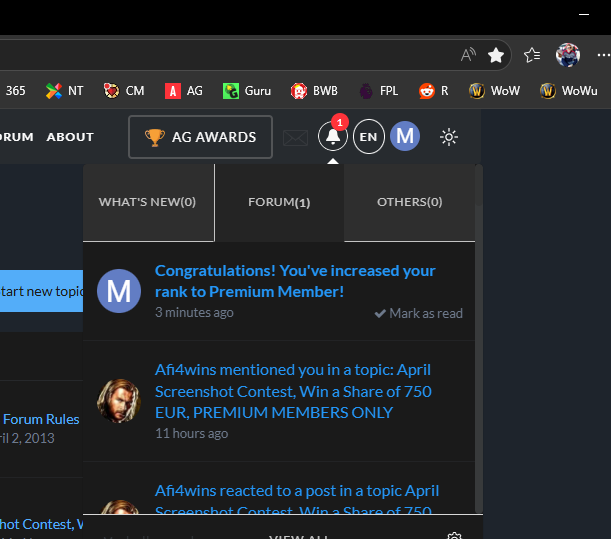Switch to the What's New(0) tab
Screen dimensions: 611x539
point(147,202)
